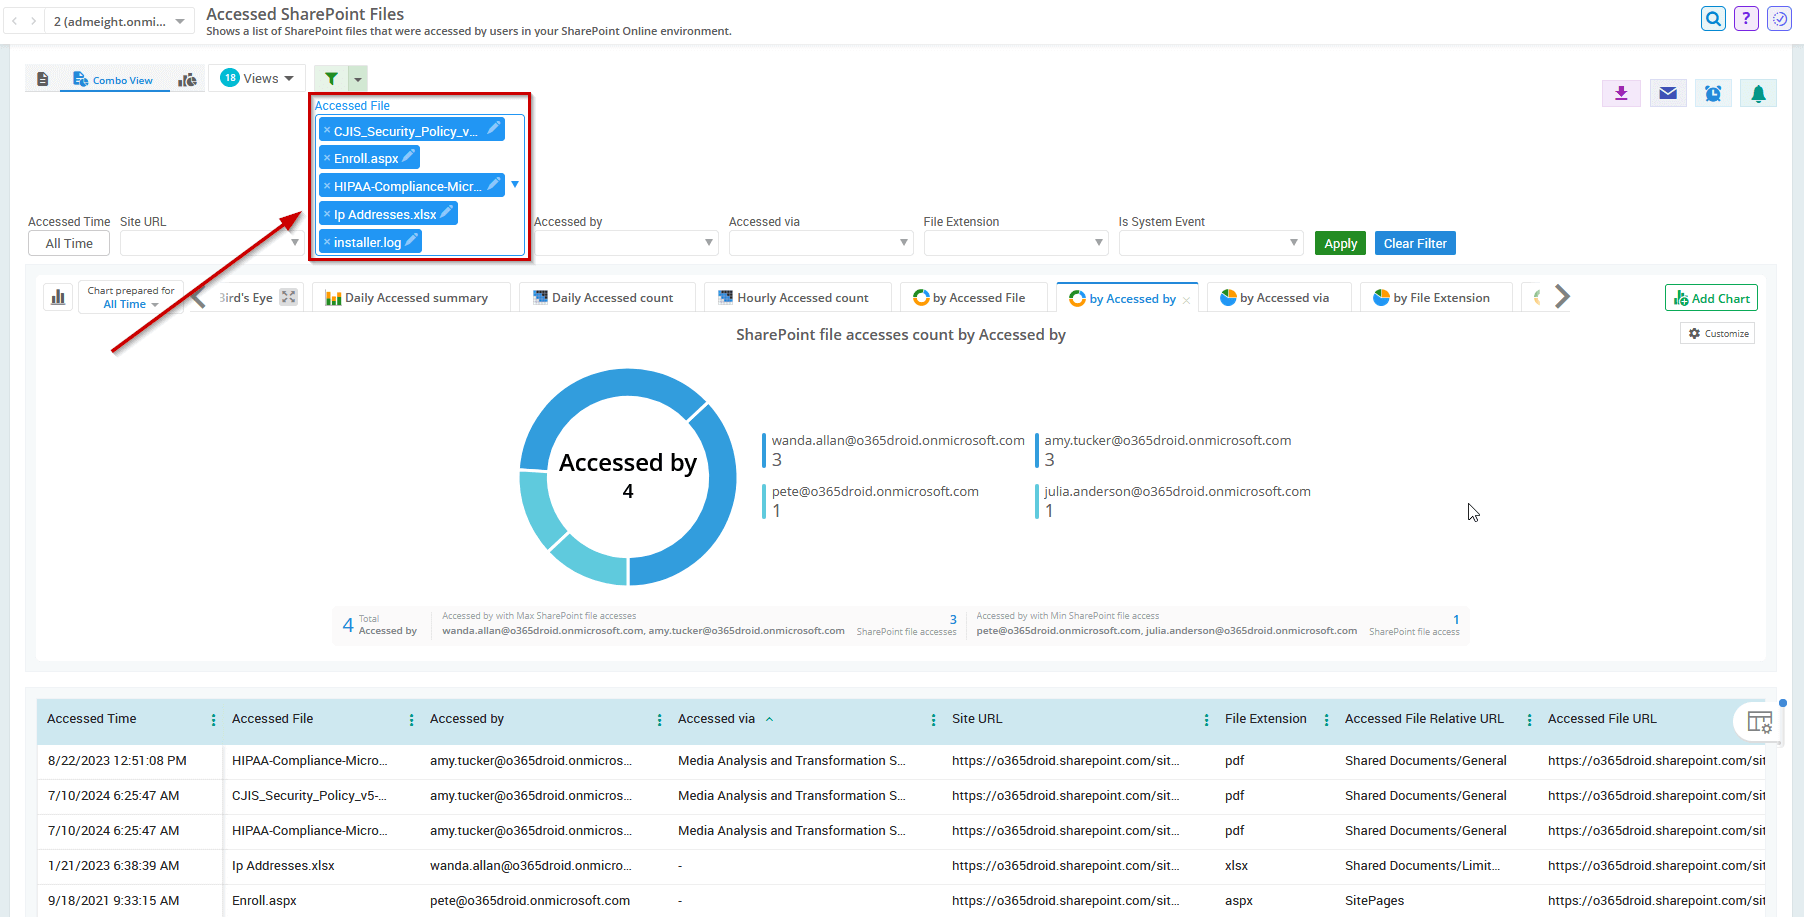Open Accessed via column options menu
Viewport: 1804px width, 917px height.
tap(933, 720)
